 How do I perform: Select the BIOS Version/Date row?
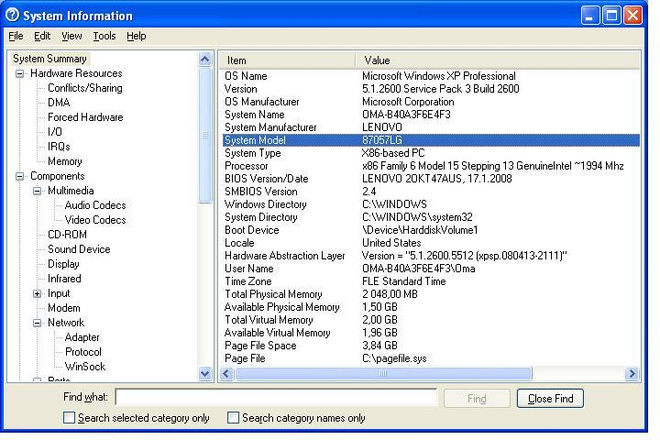click(431, 179)
